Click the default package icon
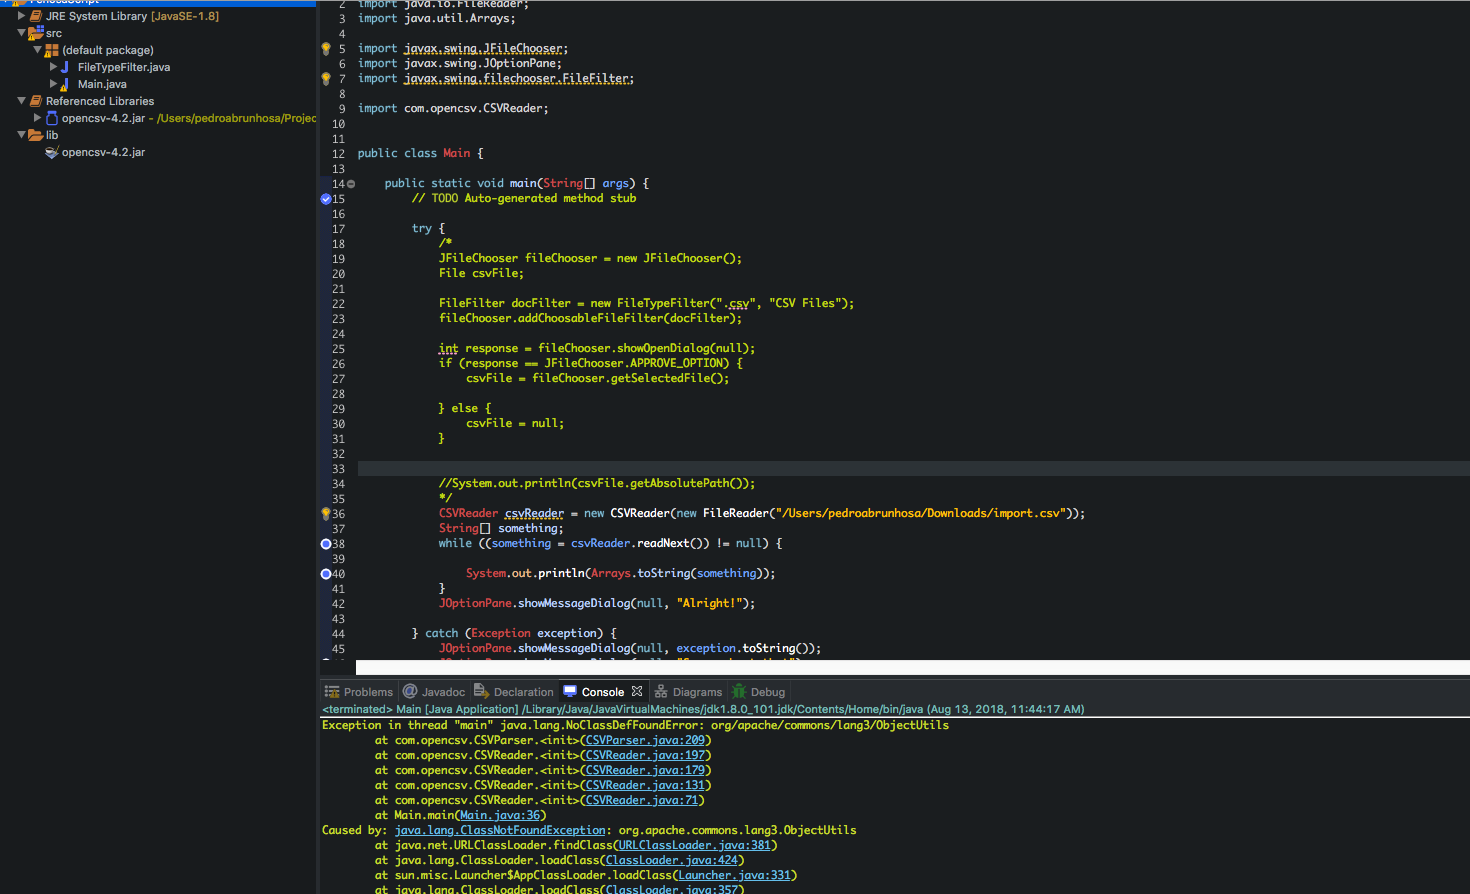This screenshot has height=894, width=1470. pyautogui.click(x=52, y=50)
